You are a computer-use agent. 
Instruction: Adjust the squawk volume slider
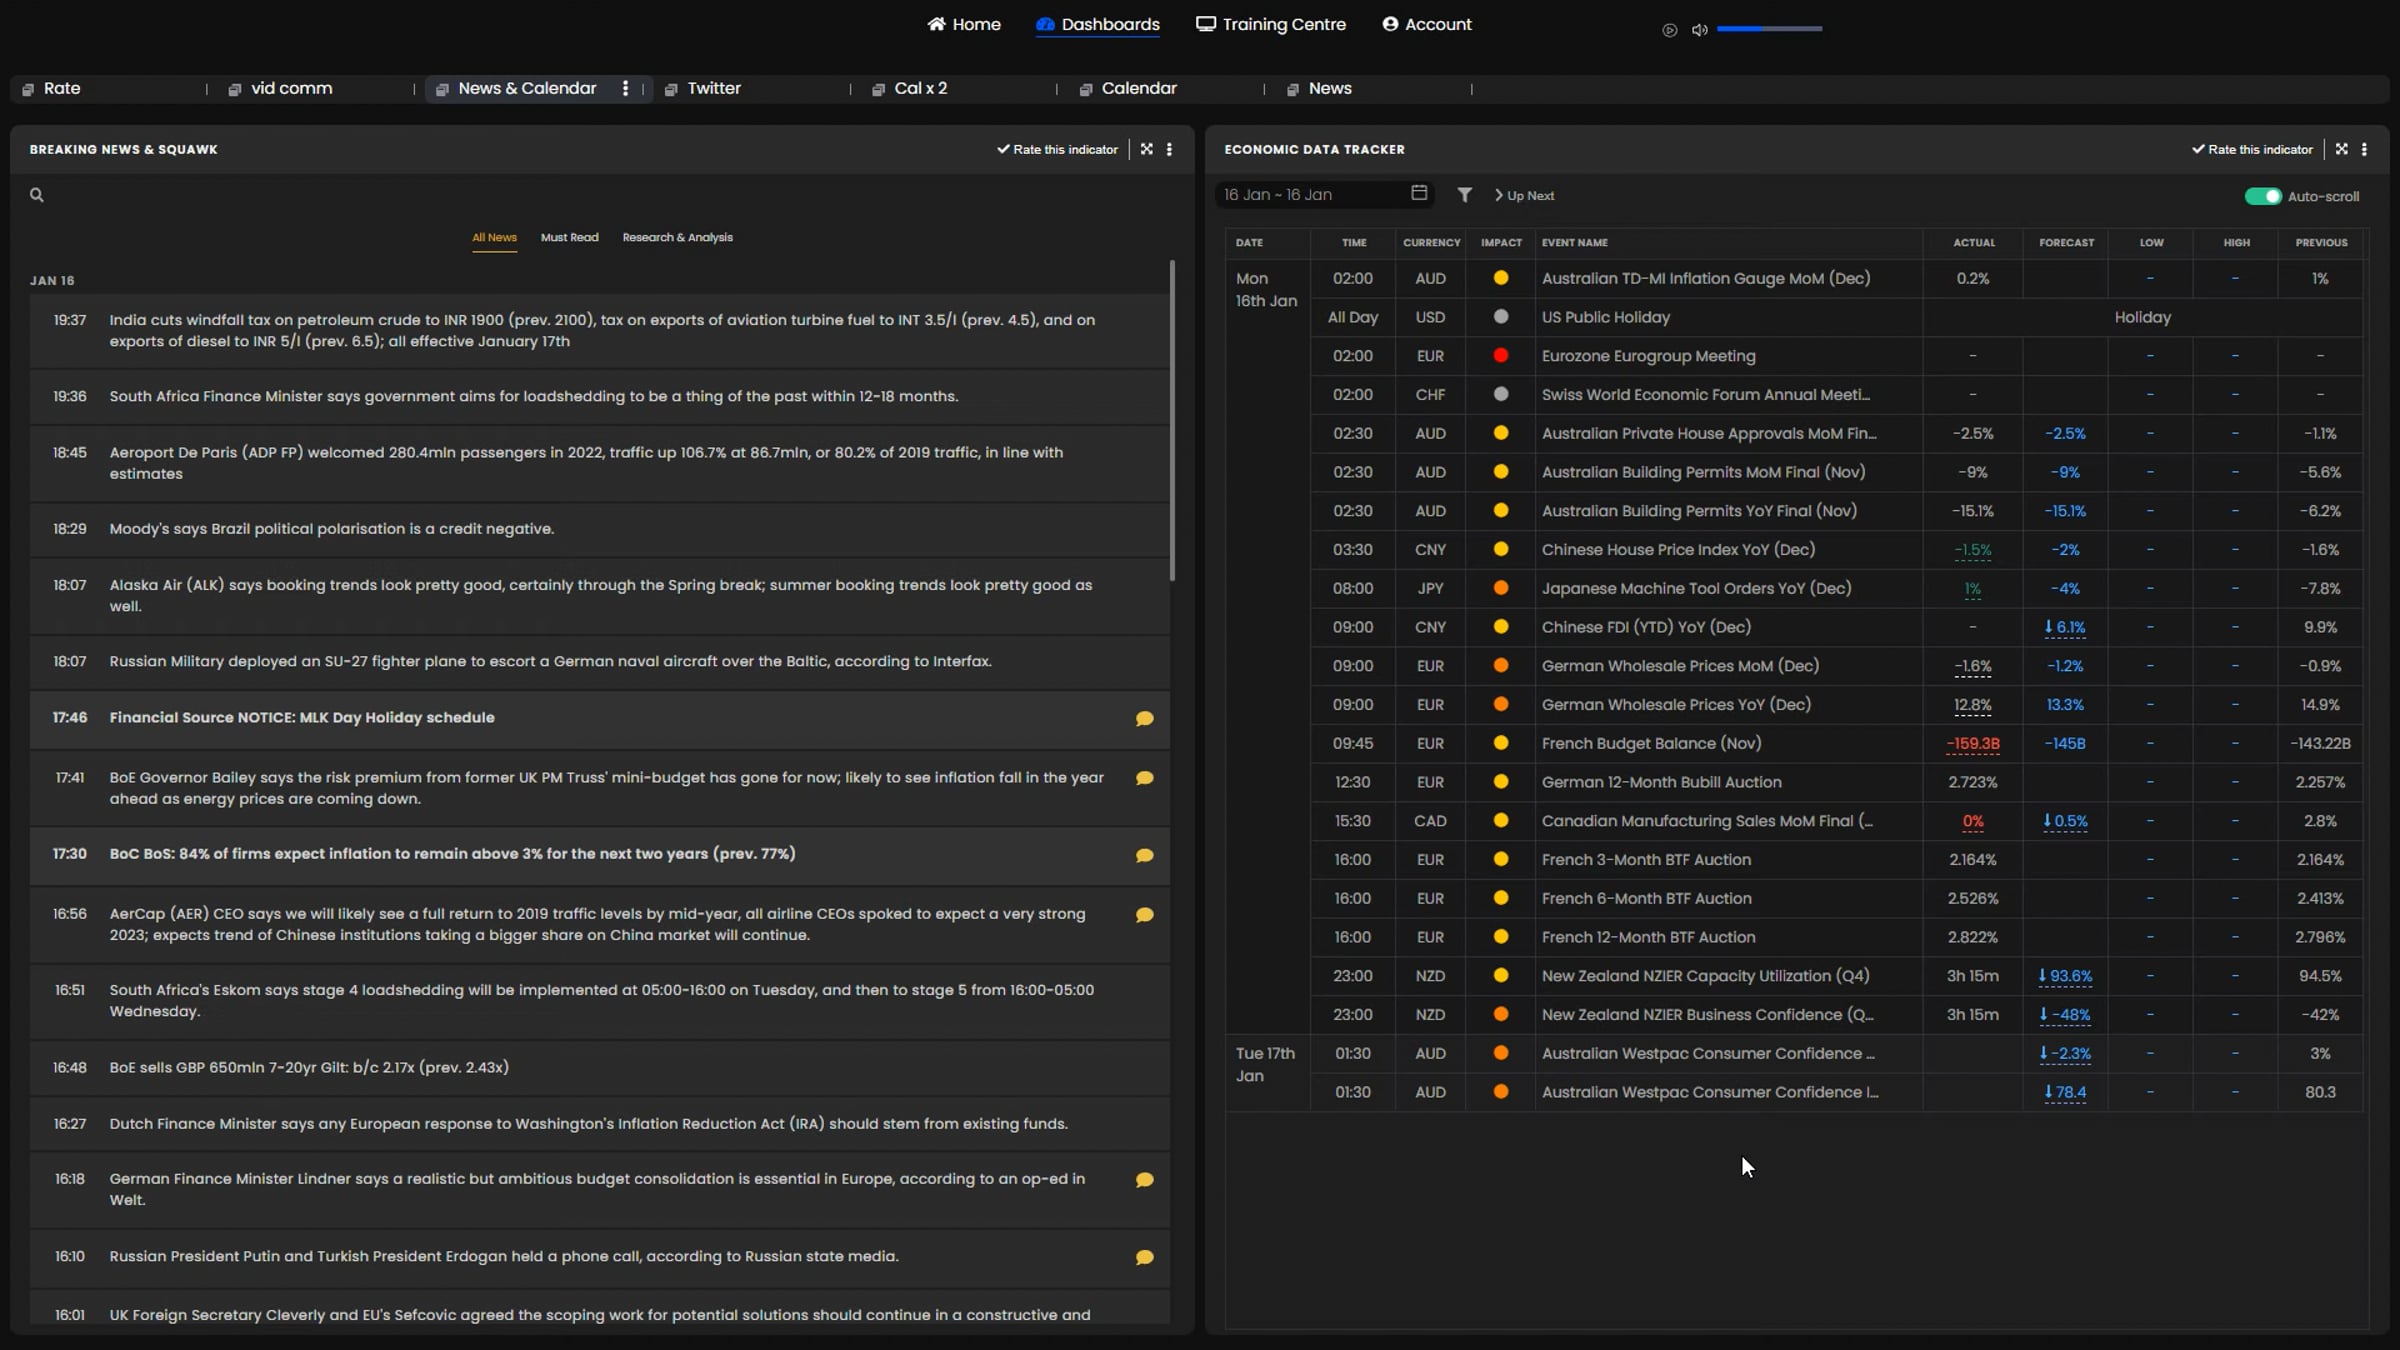point(1769,29)
